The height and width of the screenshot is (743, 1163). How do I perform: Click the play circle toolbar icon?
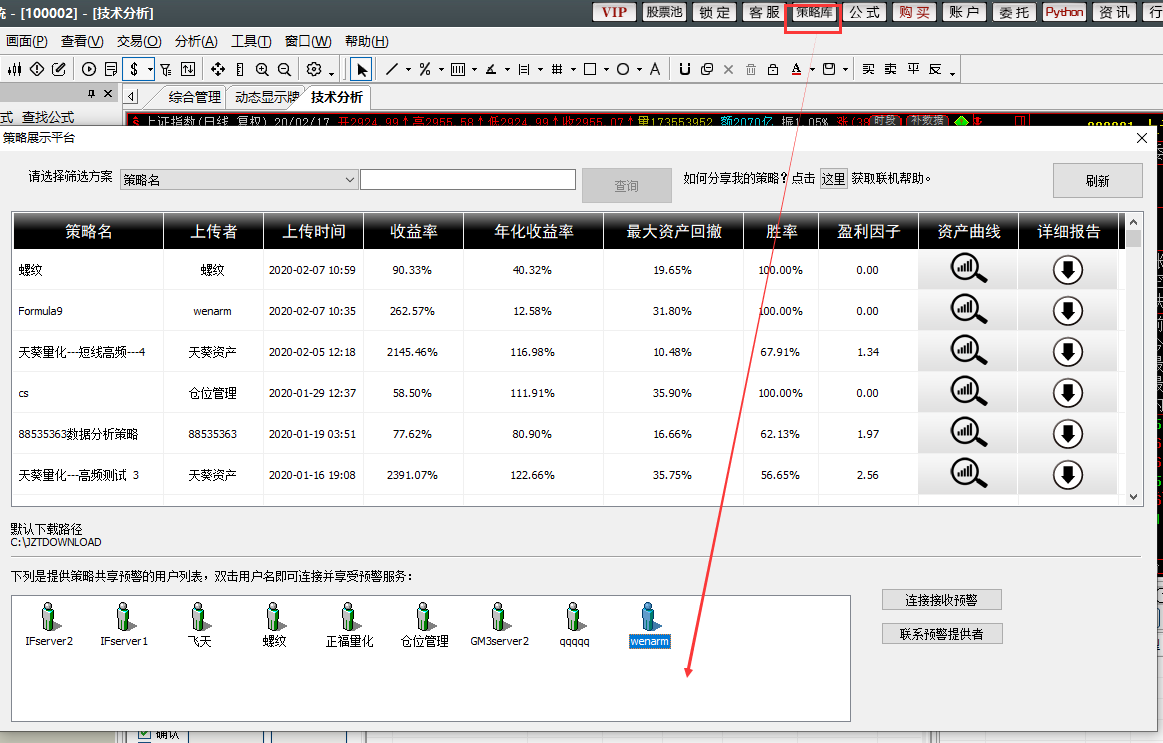coord(89,69)
